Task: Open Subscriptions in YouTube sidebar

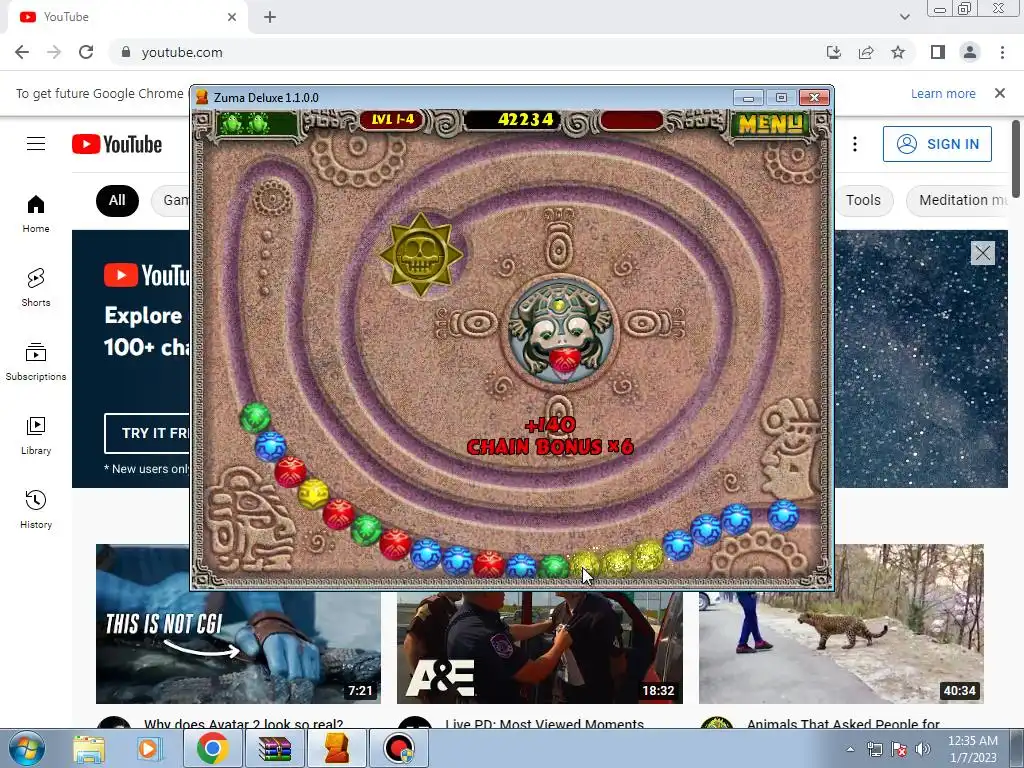Action: (36, 361)
